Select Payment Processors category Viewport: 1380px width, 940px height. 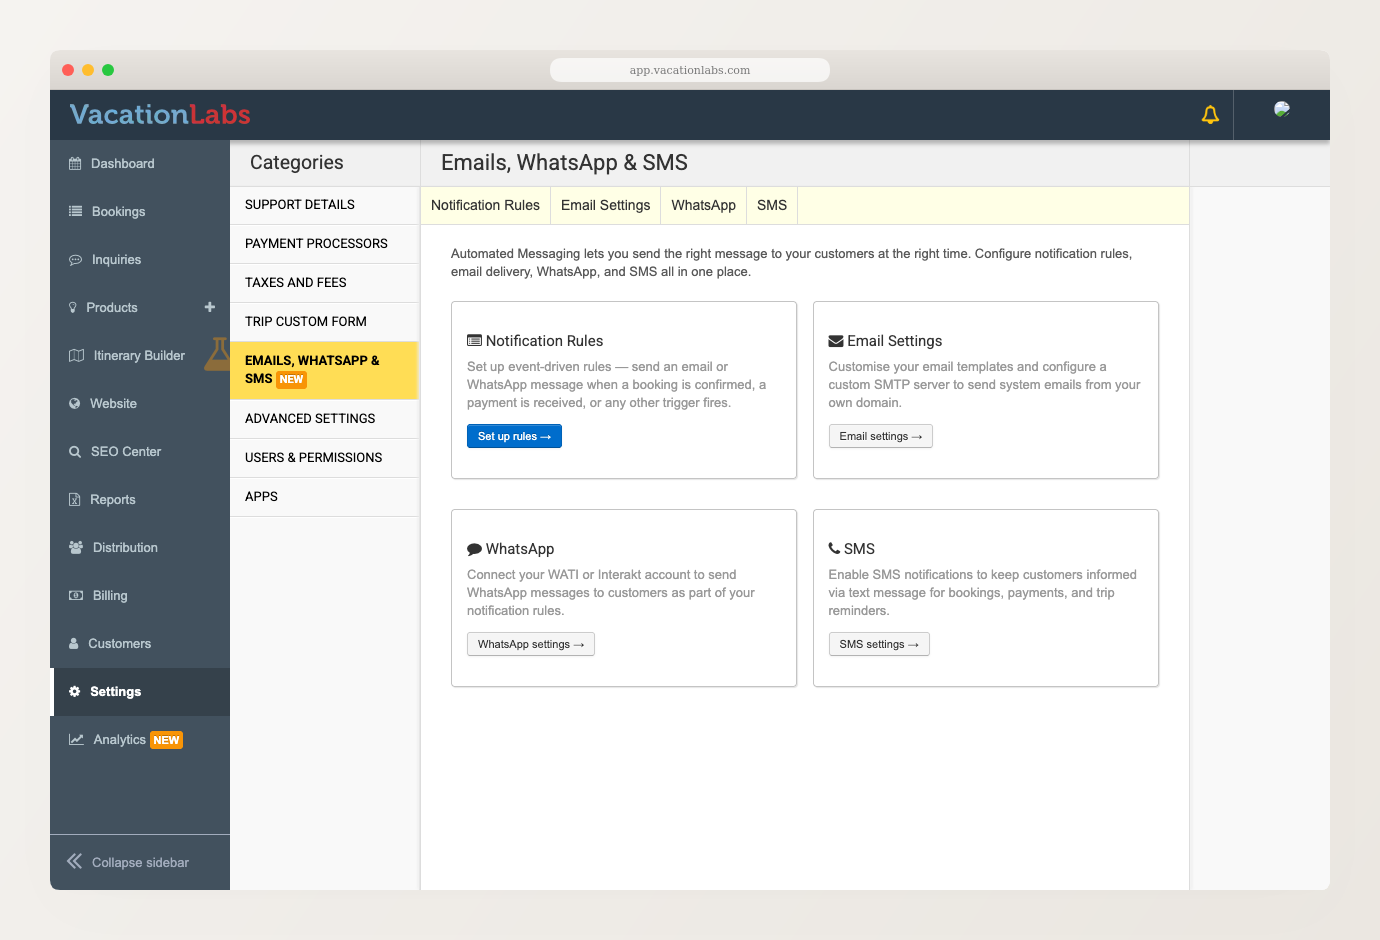click(x=324, y=244)
